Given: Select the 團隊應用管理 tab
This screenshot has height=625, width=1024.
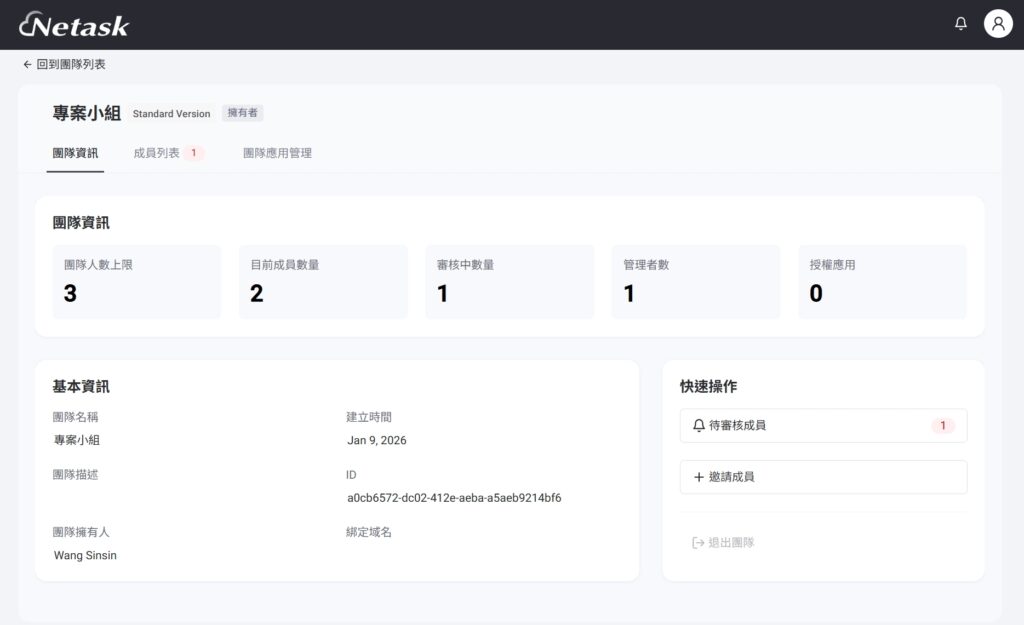Looking at the screenshot, I should (x=277, y=153).
